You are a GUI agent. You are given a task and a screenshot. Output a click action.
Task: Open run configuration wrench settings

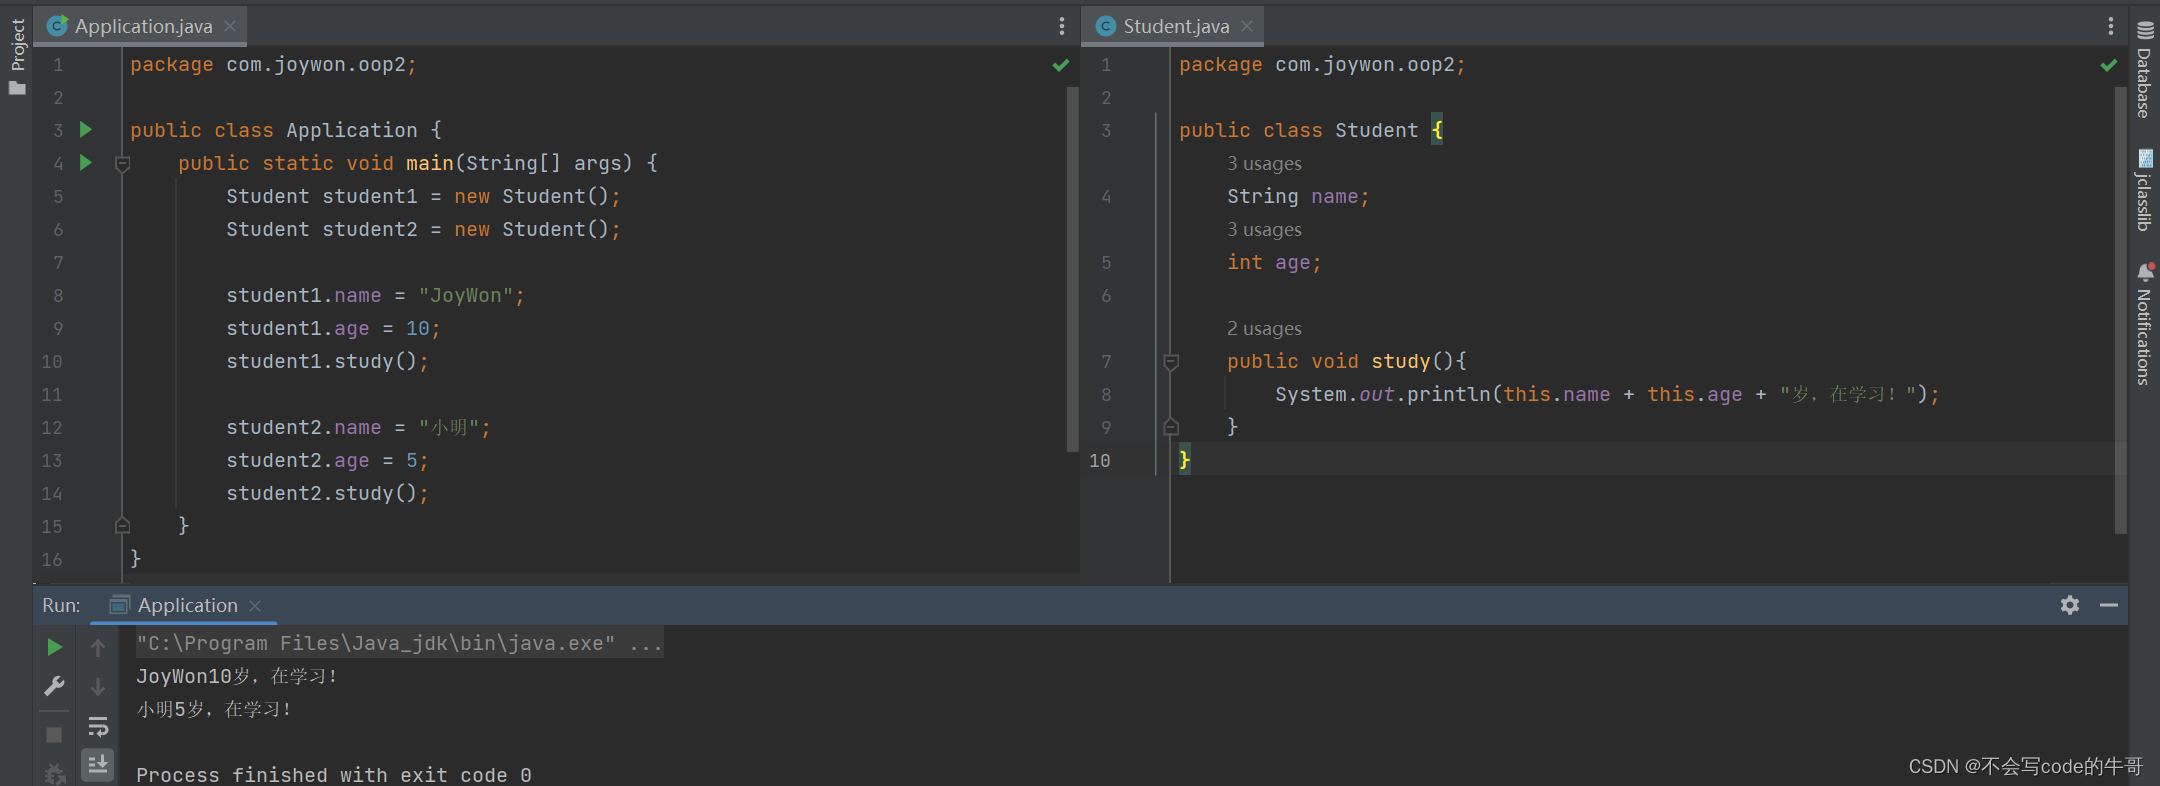point(54,686)
